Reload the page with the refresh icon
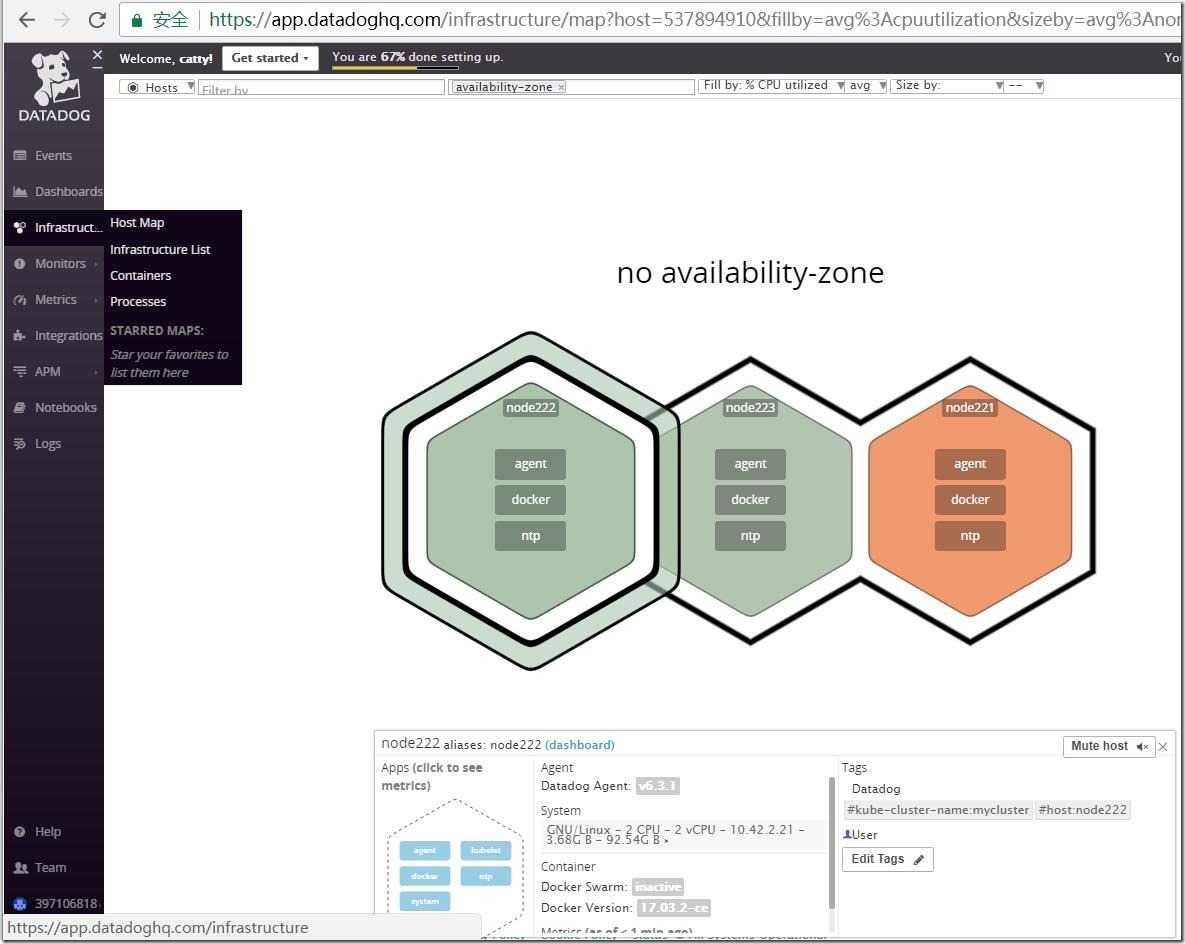Screen dimensions: 1185x944 pos(97,20)
